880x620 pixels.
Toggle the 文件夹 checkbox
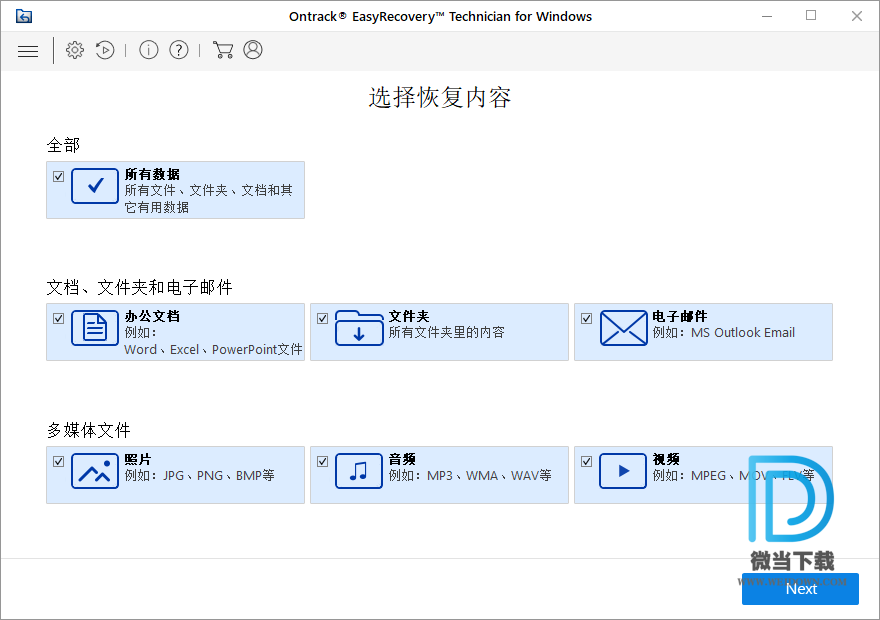[x=323, y=319]
